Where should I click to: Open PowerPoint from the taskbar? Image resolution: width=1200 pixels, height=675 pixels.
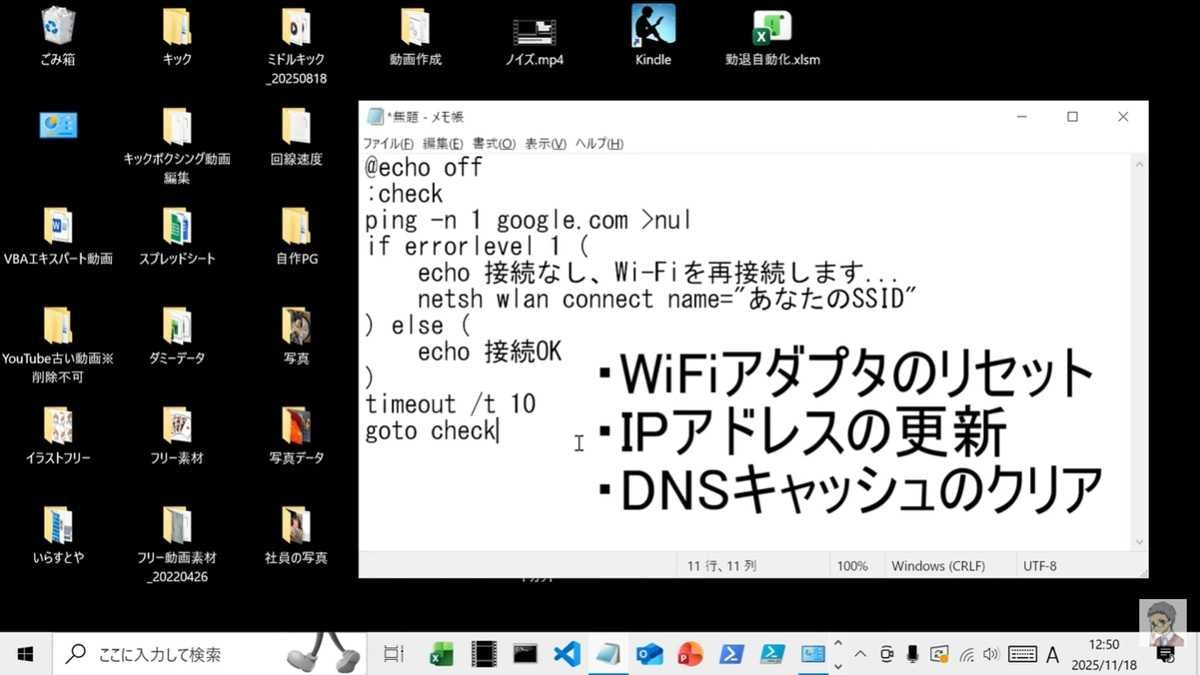click(x=690, y=655)
